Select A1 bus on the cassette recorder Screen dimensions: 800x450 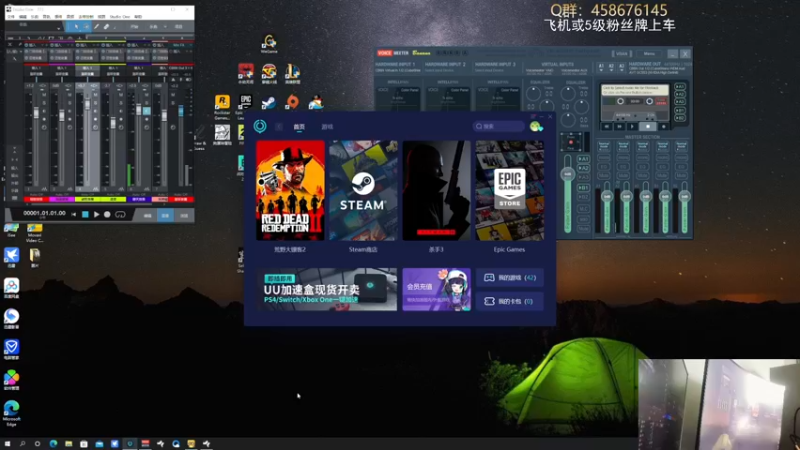tap(680, 87)
